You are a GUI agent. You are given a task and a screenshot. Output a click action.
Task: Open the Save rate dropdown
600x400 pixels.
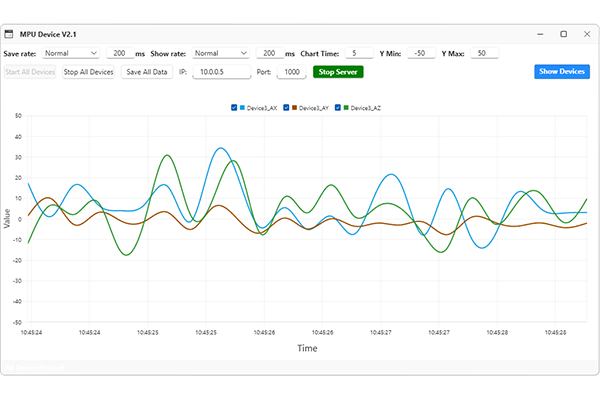pos(70,53)
